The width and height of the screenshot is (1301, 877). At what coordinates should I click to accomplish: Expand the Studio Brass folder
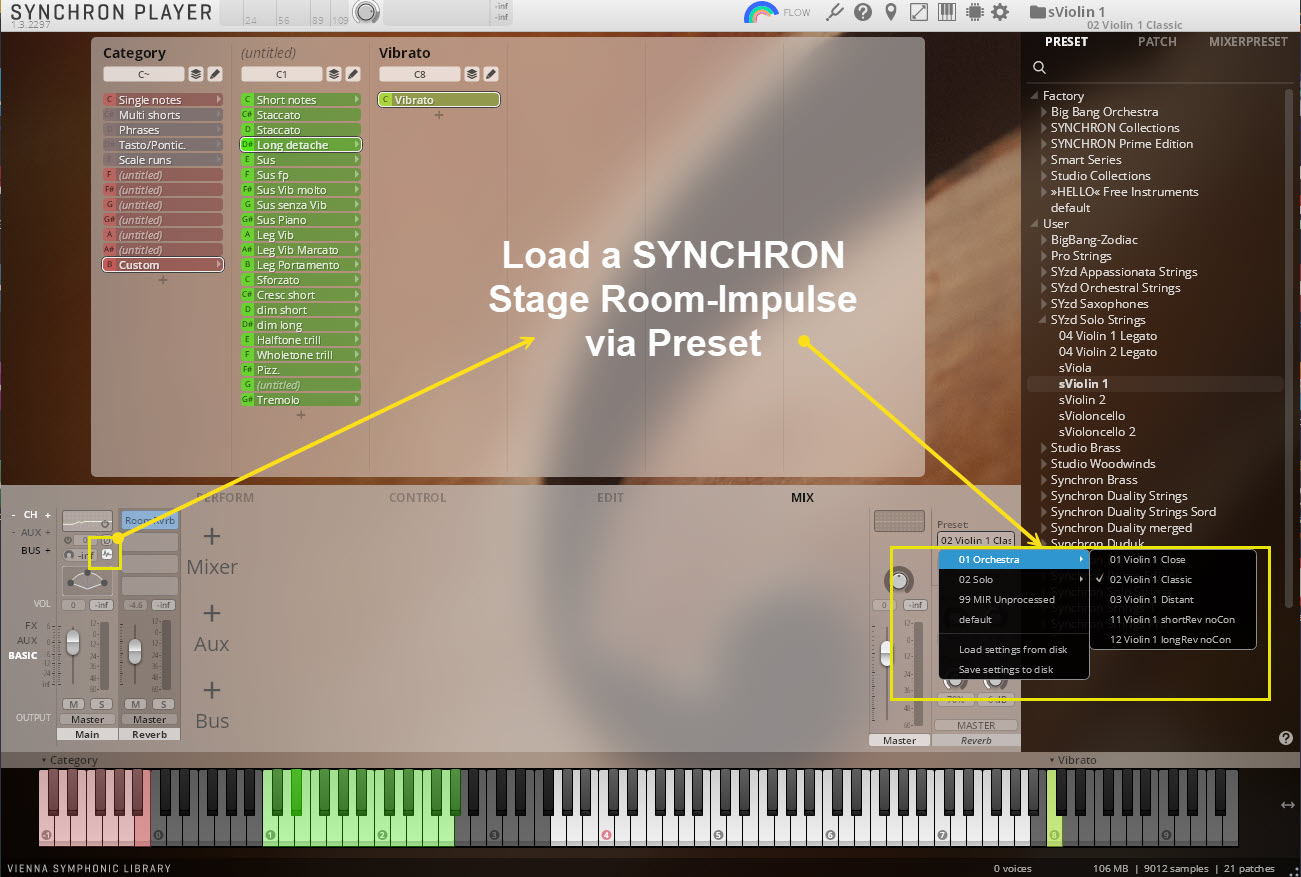point(1046,448)
